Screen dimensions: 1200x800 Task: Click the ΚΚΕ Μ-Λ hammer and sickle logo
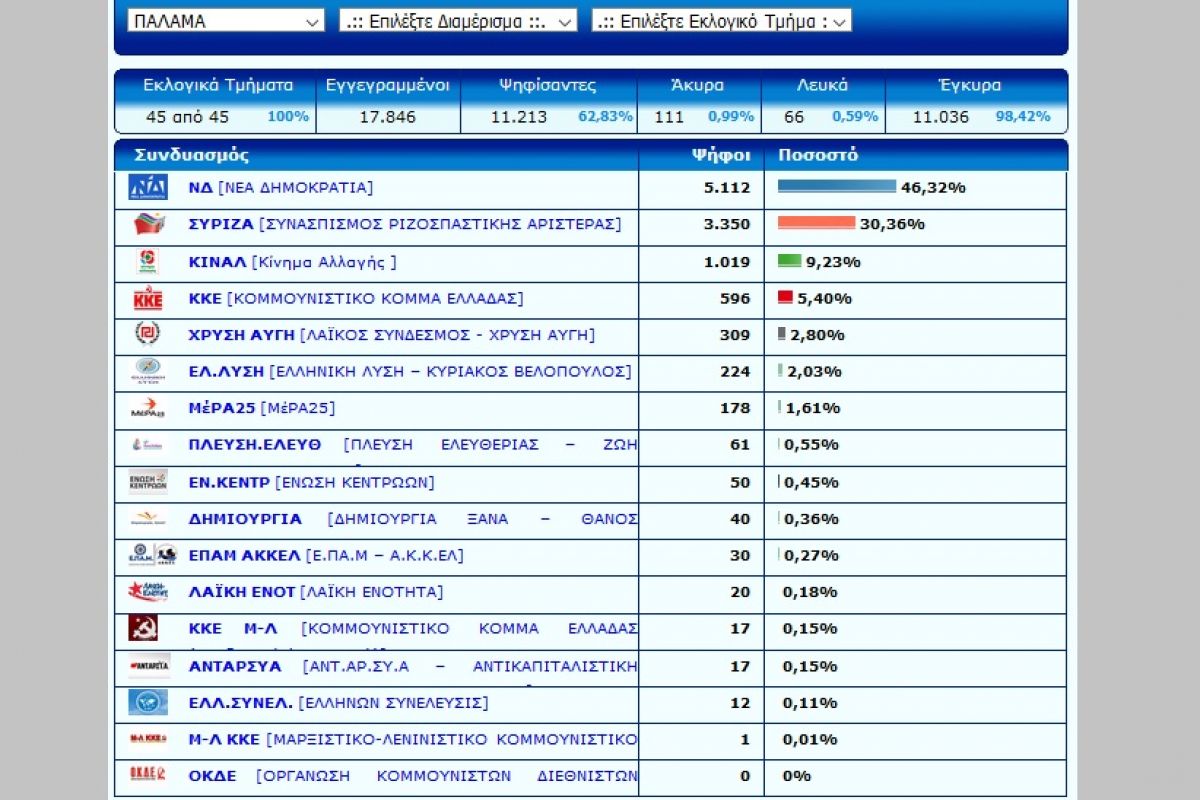click(144, 628)
